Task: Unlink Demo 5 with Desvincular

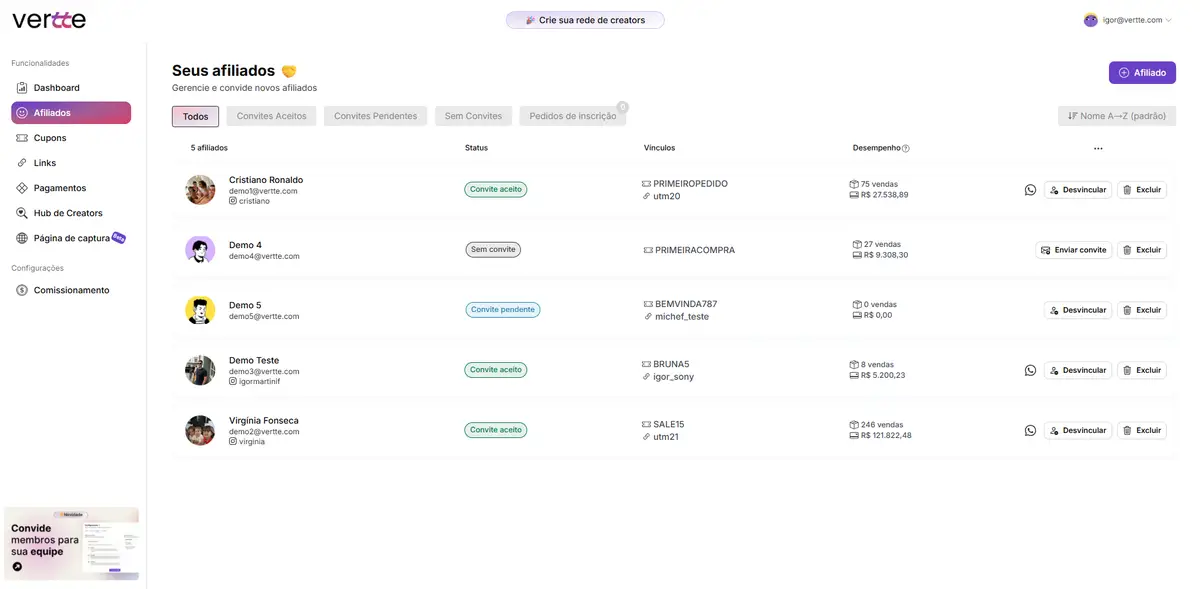Action: (x=1078, y=309)
